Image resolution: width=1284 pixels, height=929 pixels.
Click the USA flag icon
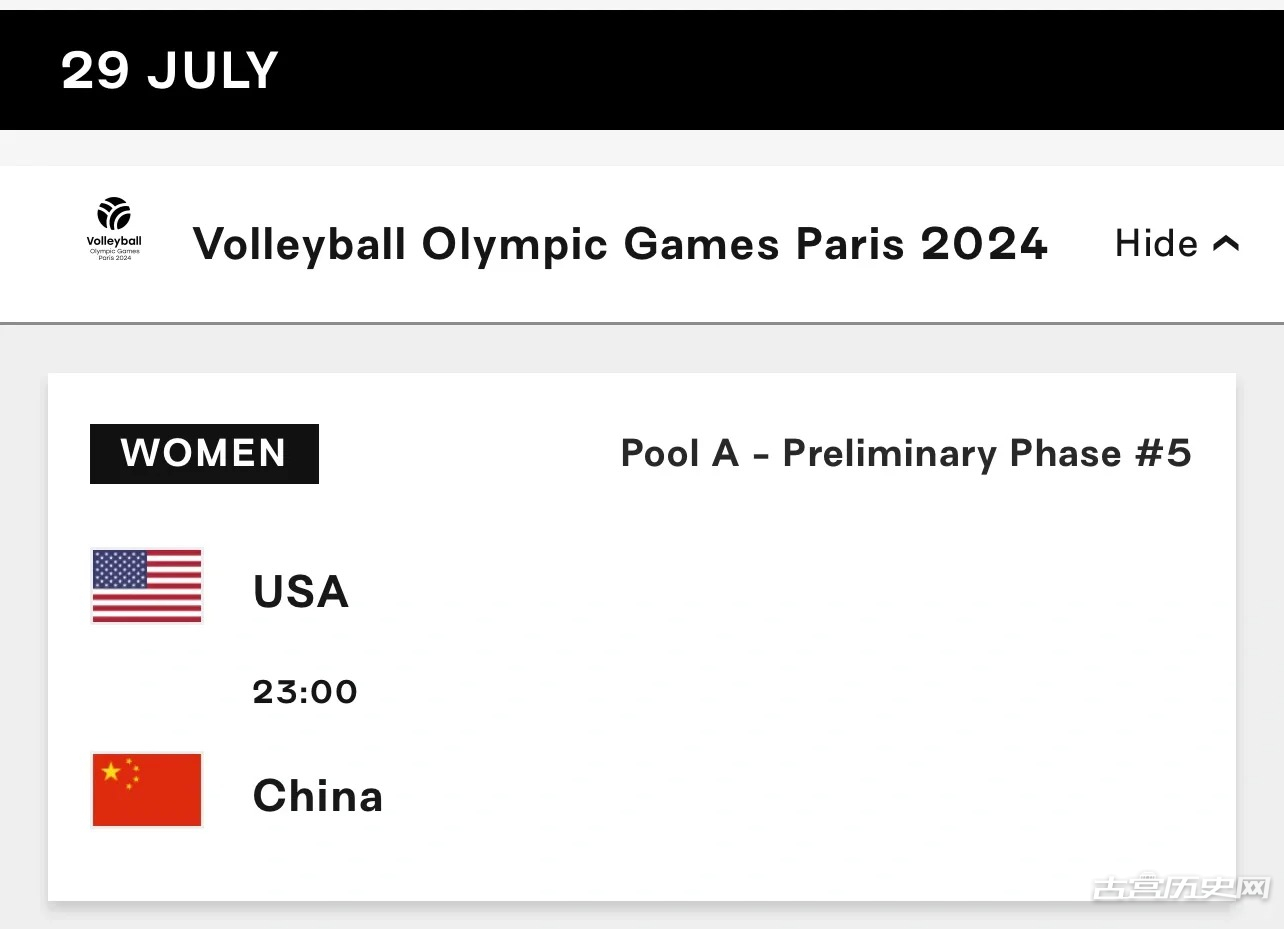(147, 586)
